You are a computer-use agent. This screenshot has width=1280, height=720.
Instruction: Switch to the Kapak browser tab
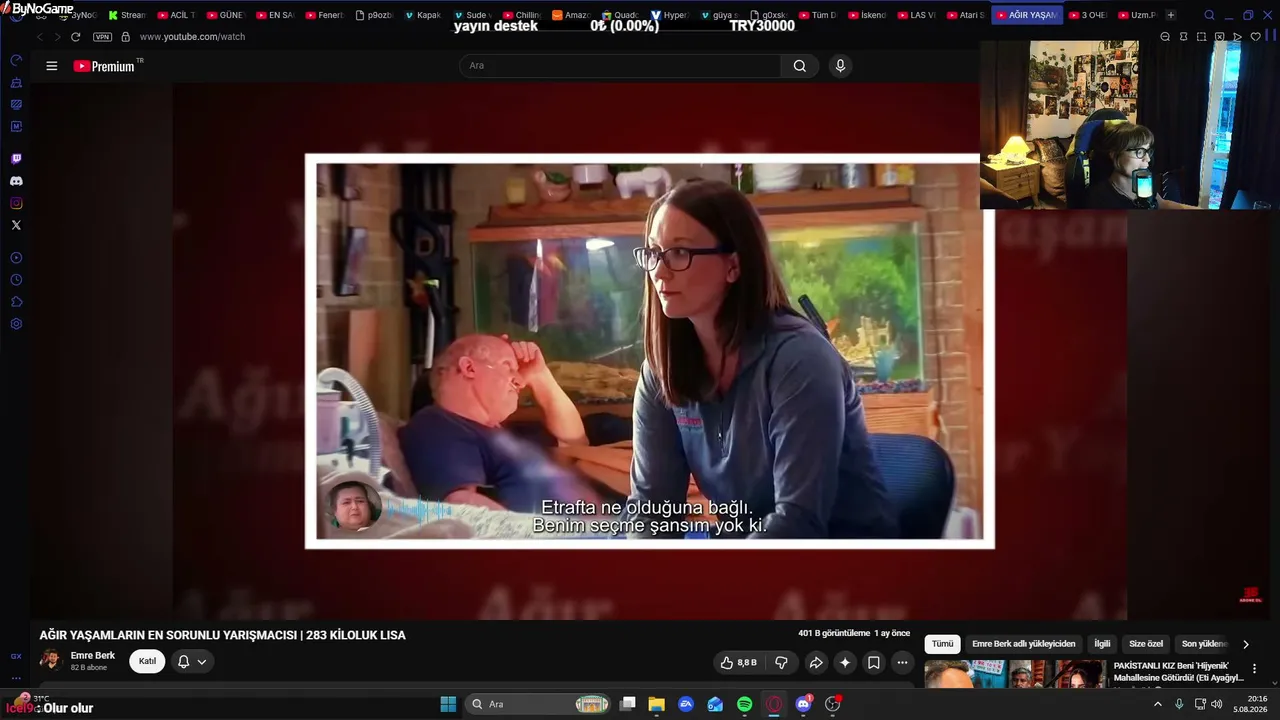pos(423,15)
